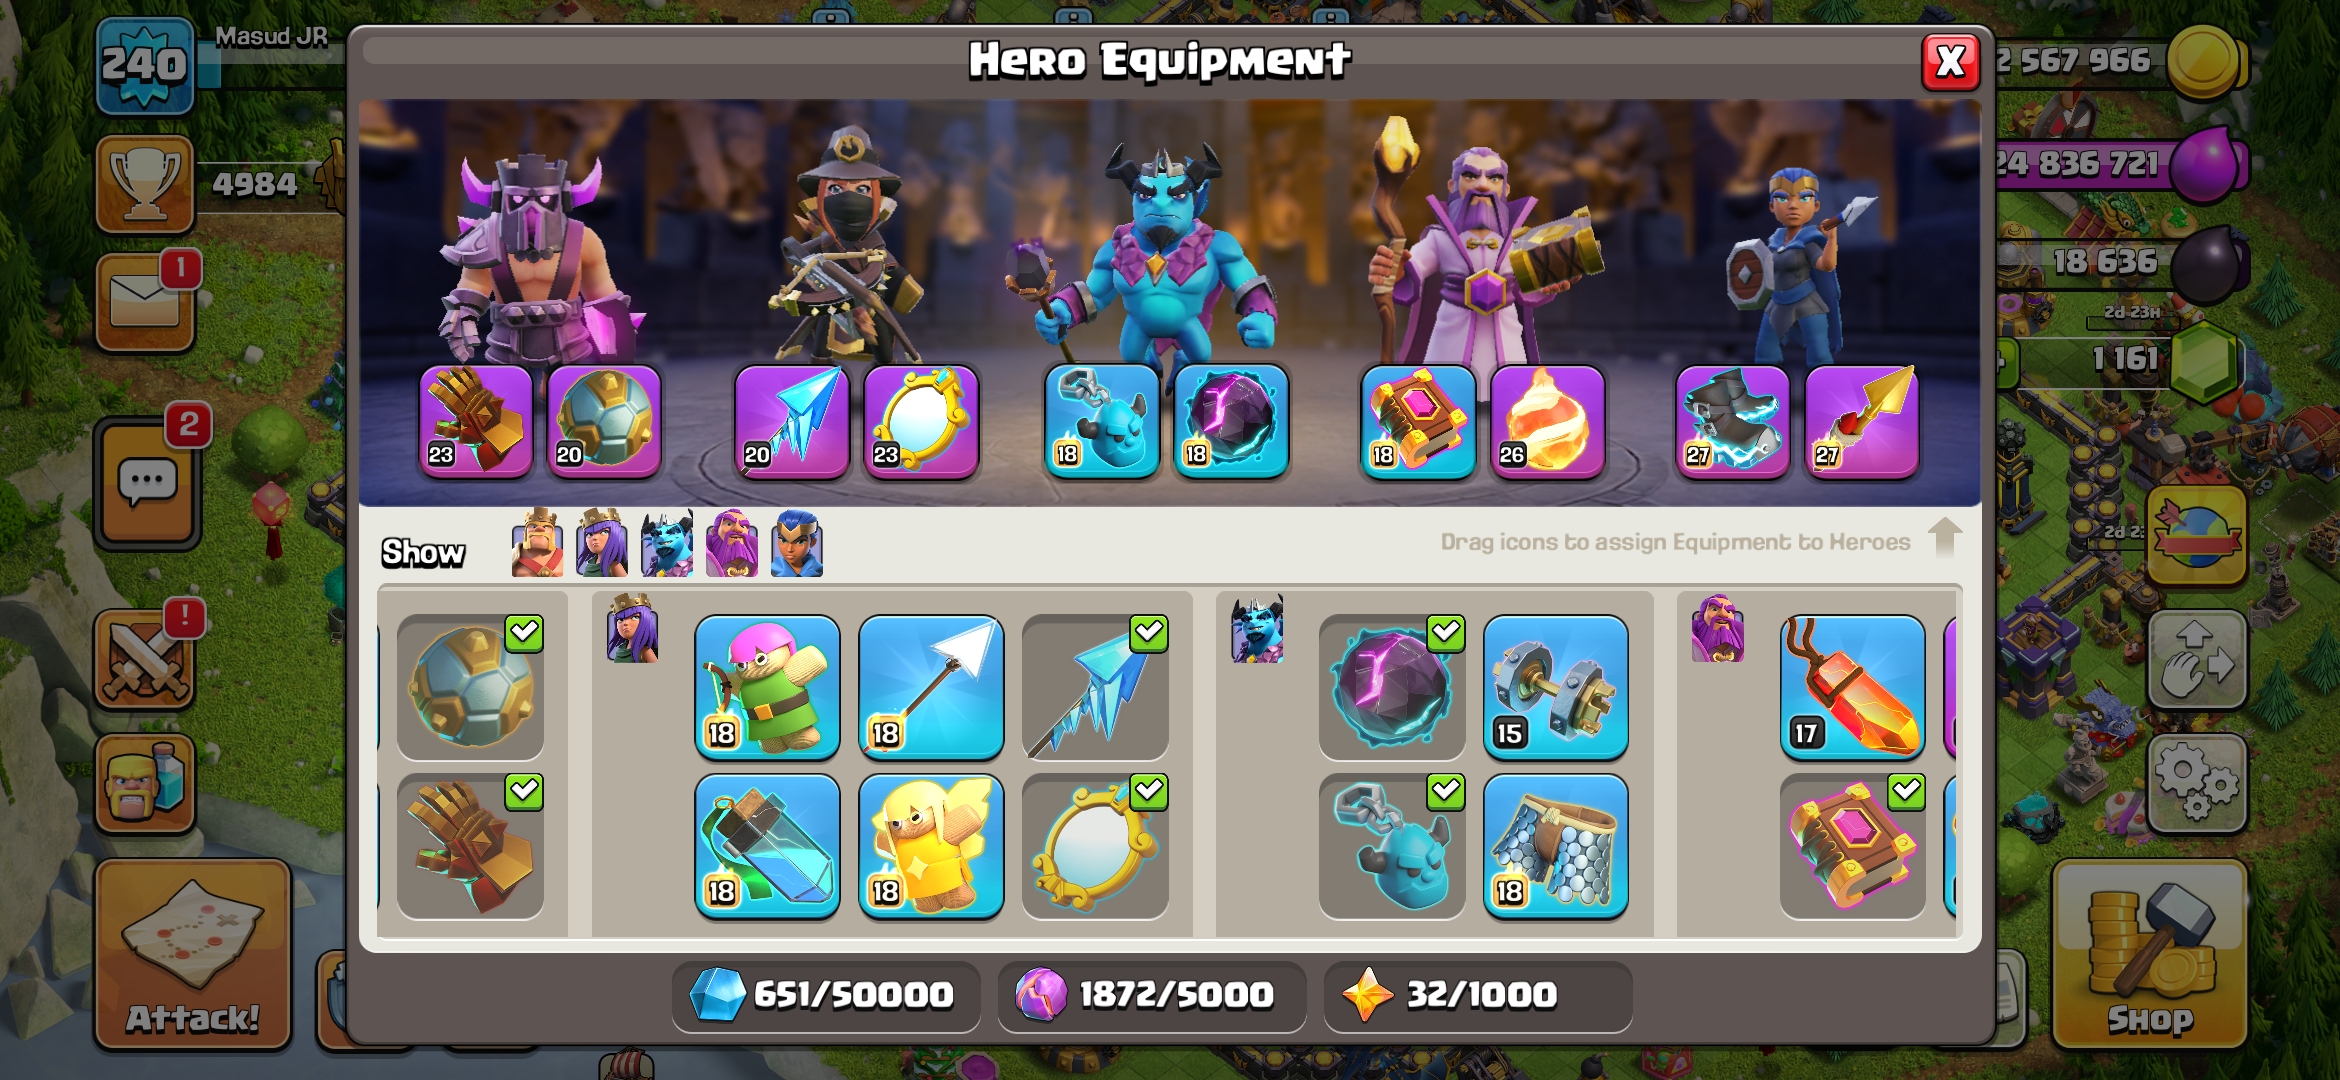Filter equipment by Royal Champion
Image resolution: width=2340 pixels, height=1080 pixels.
pos(797,544)
